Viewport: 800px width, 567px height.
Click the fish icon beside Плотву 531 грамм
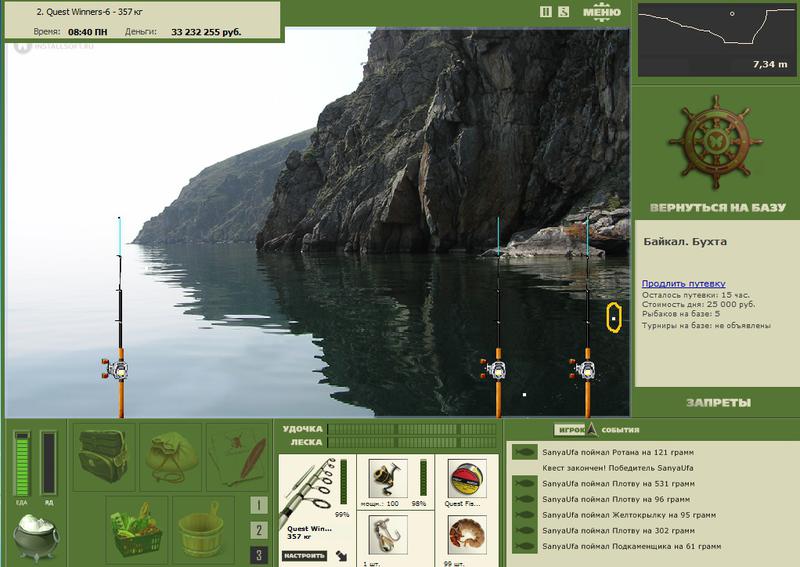[524, 483]
